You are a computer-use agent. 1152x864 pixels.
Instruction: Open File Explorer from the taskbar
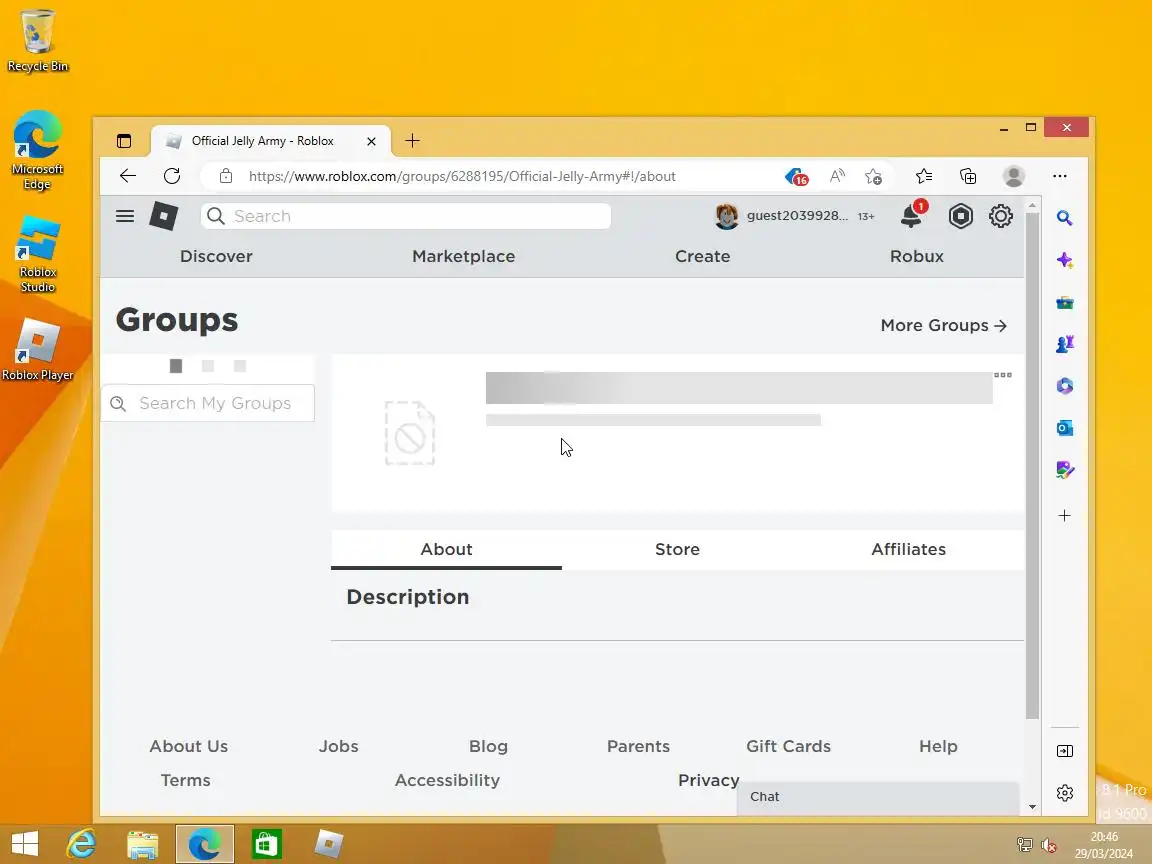pyautogui.click(x=143, y=844)
